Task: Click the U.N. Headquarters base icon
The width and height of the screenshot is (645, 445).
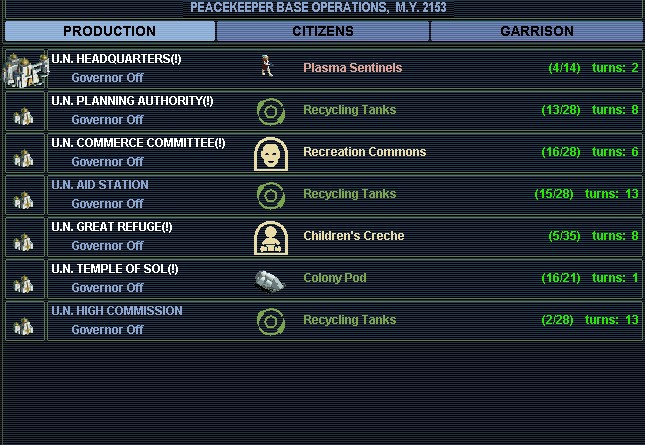Action: pos(24,69)
